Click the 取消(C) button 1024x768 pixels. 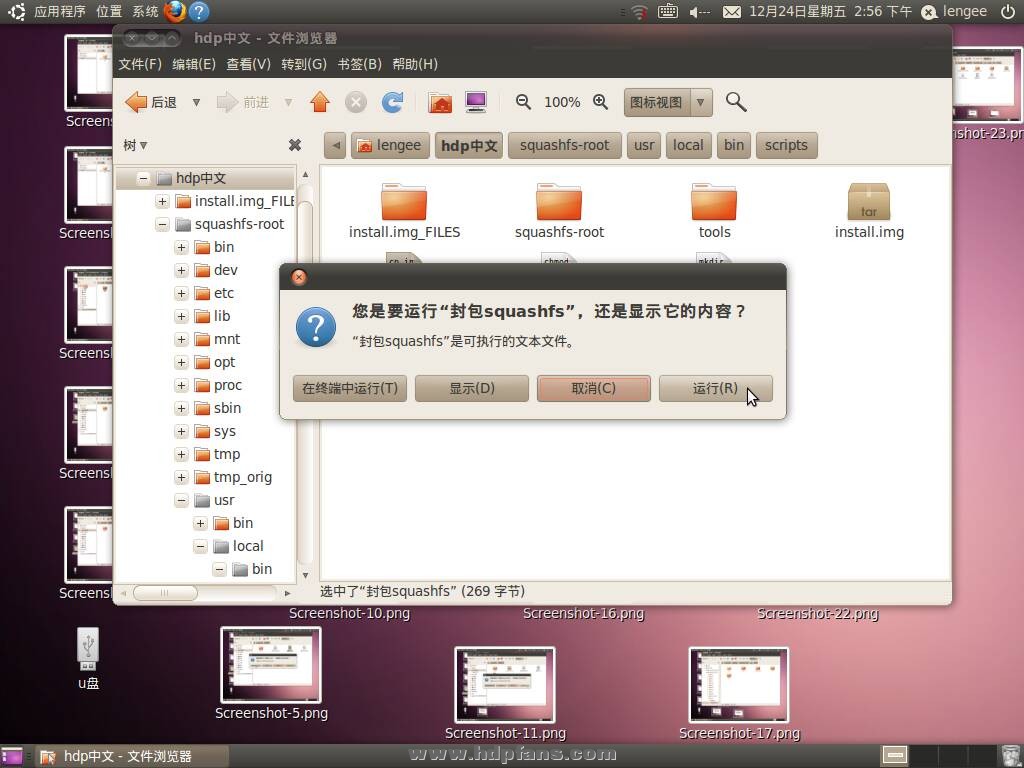[x=594, y=389]
